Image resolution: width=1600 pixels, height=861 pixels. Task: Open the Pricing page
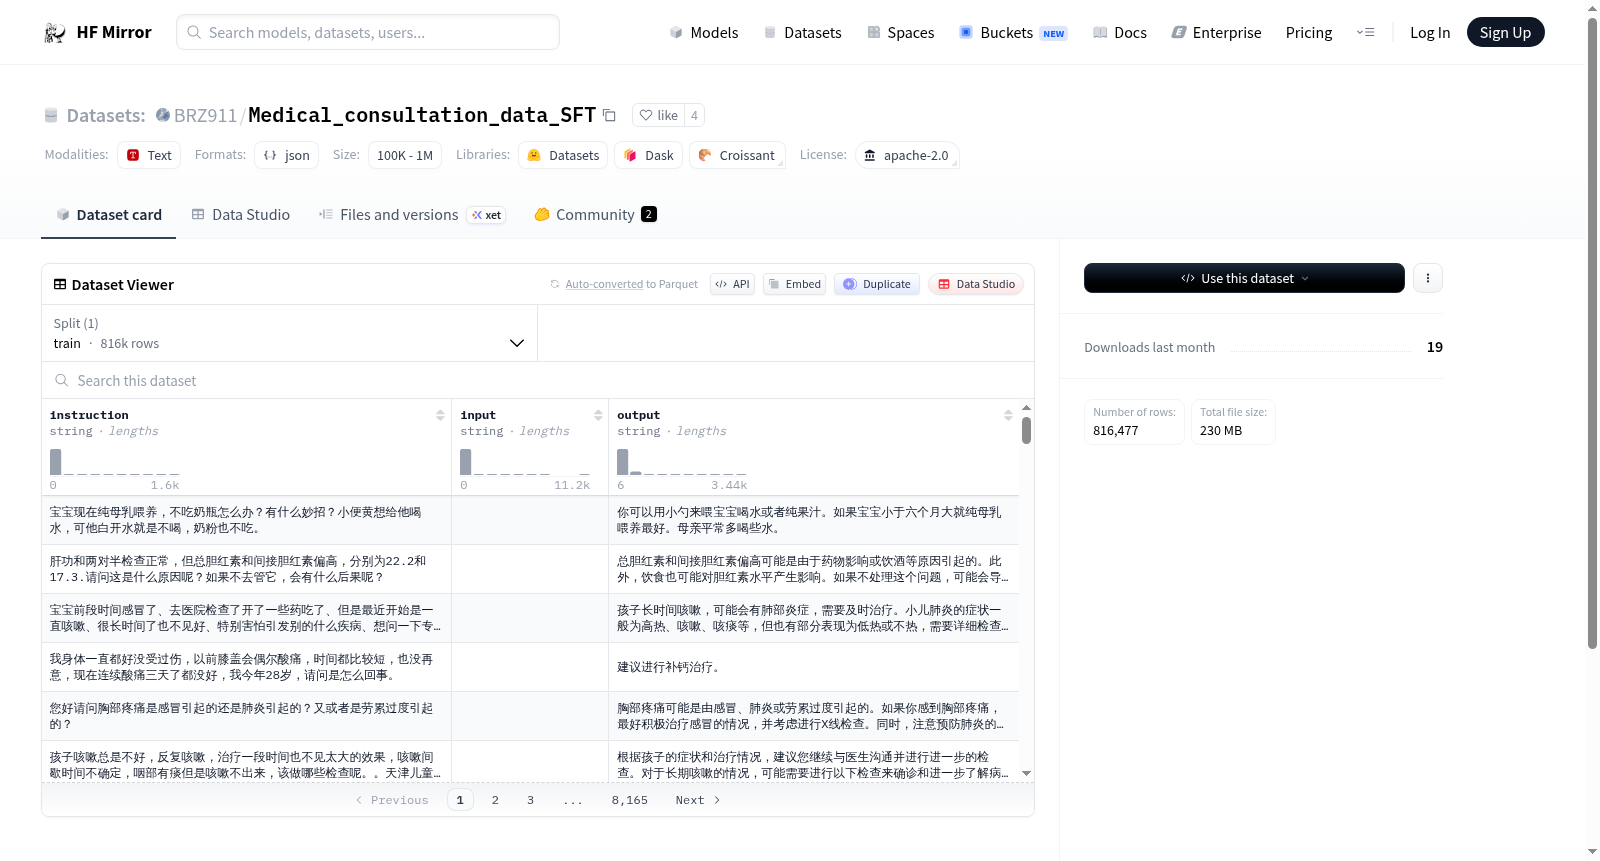[x=1309, y=33]
